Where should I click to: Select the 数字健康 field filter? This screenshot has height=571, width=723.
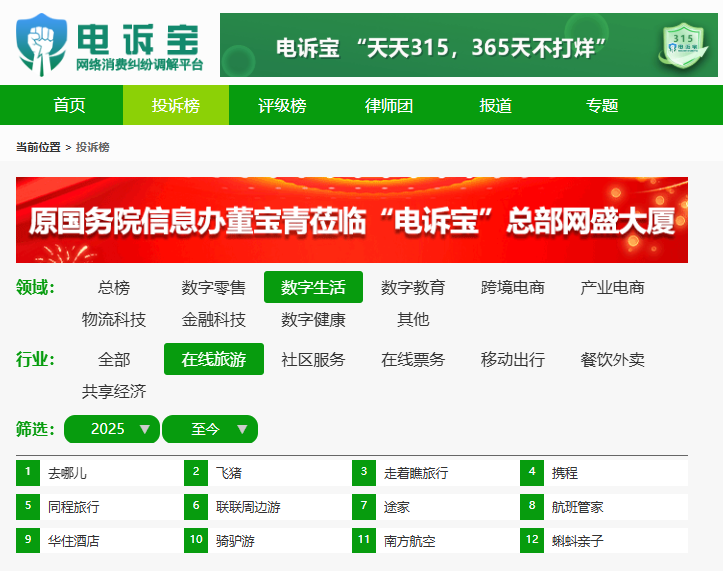point(313,319)
